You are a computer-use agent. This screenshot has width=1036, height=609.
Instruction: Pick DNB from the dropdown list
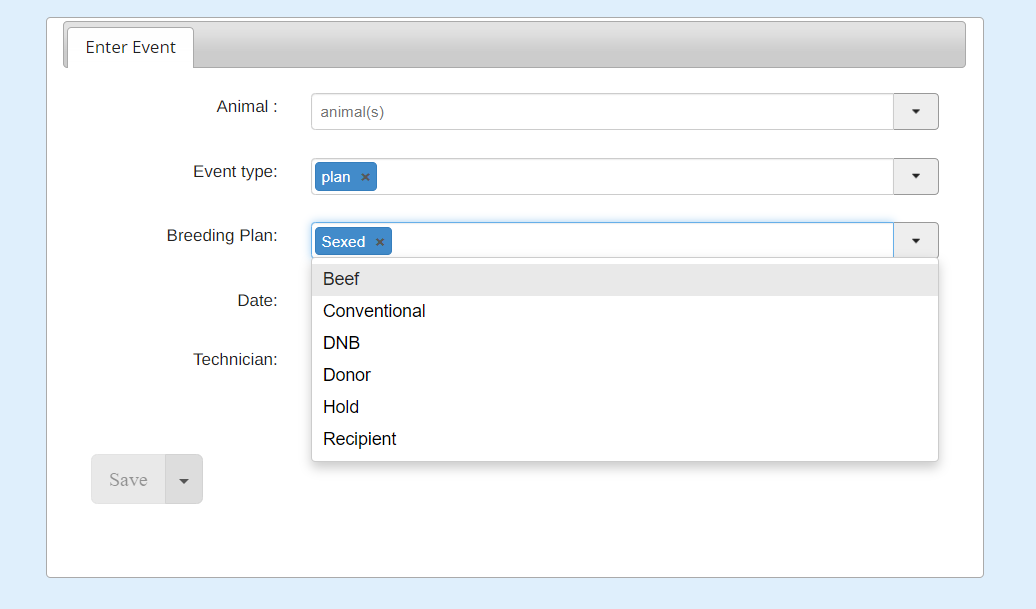point(341,343)
